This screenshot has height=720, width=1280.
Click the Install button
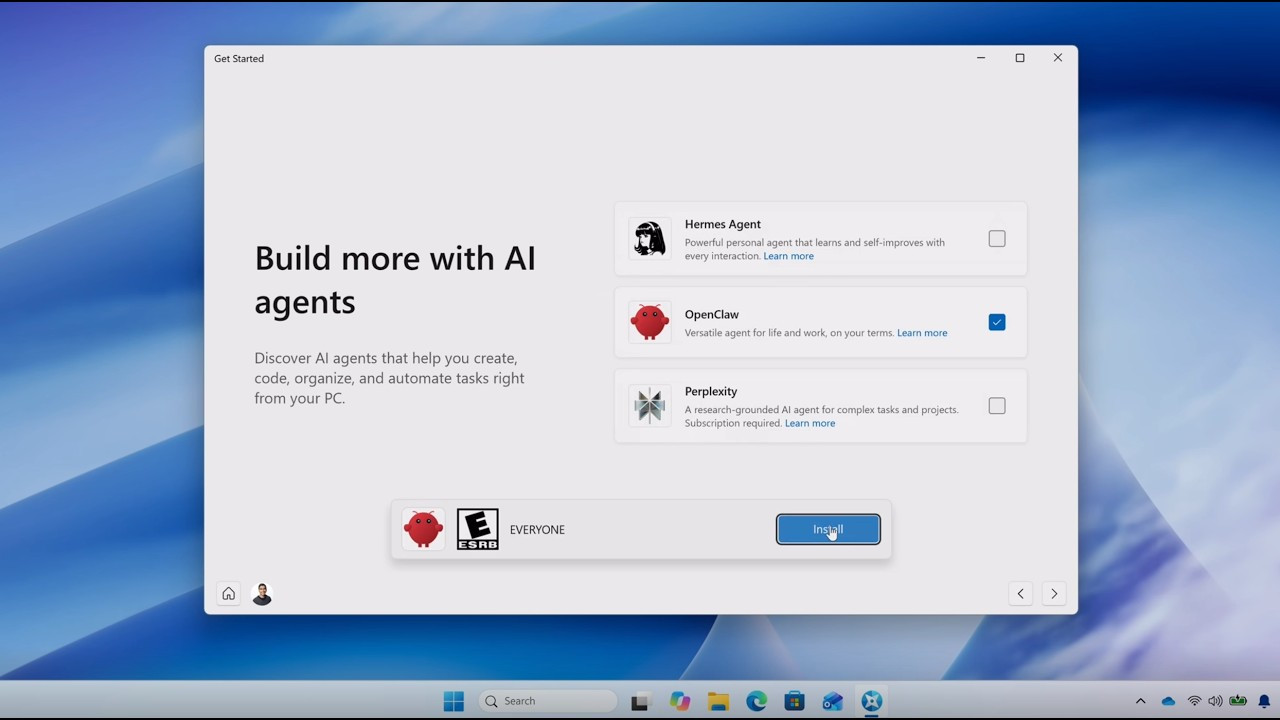point(828,529)
